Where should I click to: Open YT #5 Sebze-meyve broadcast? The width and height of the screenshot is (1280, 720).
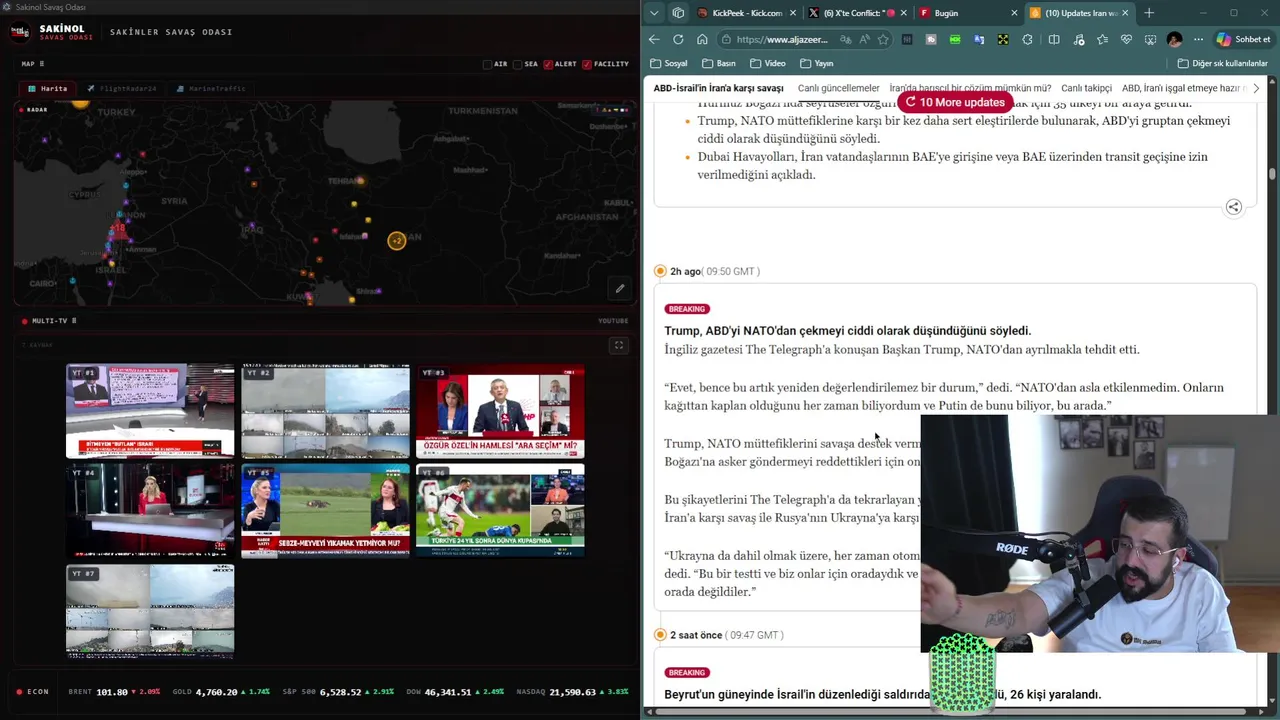pyautogui.click(x=325, y=510)
